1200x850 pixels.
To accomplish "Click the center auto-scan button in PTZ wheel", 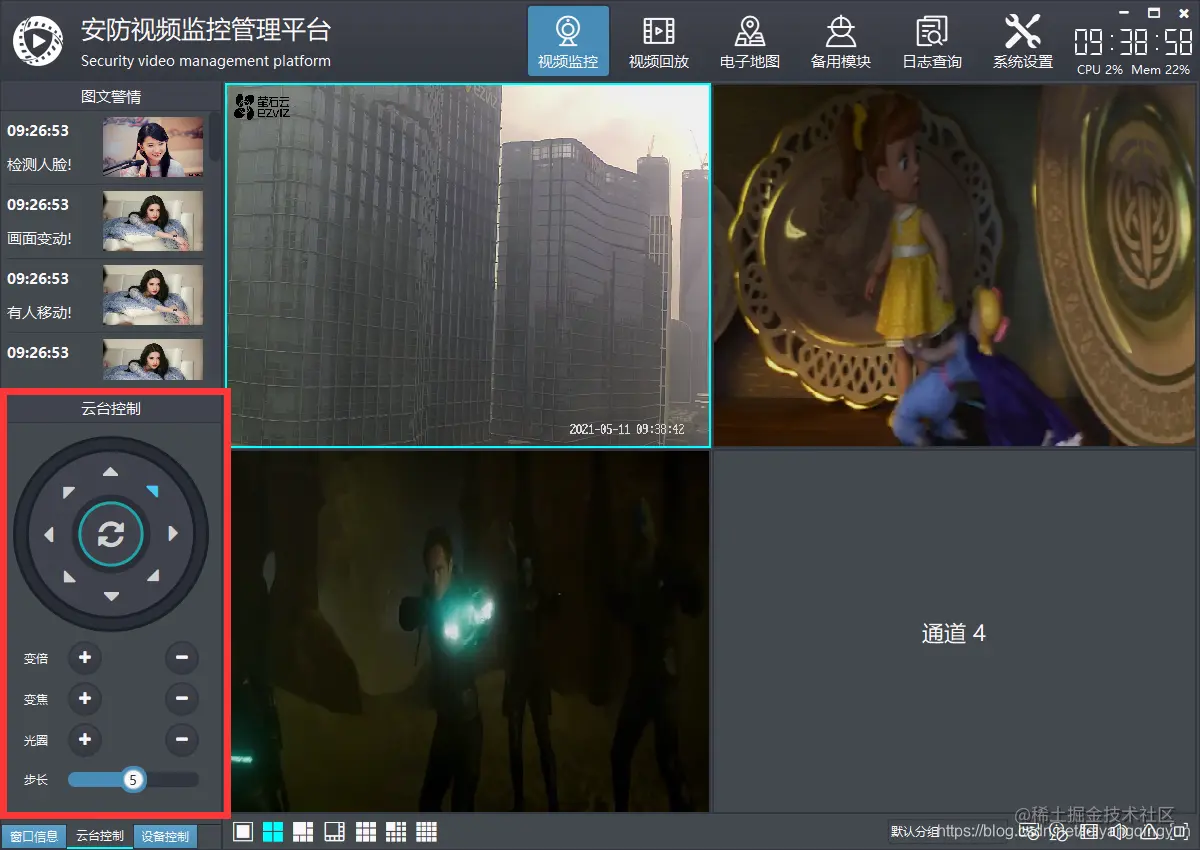I will click(x=111, y=533).
